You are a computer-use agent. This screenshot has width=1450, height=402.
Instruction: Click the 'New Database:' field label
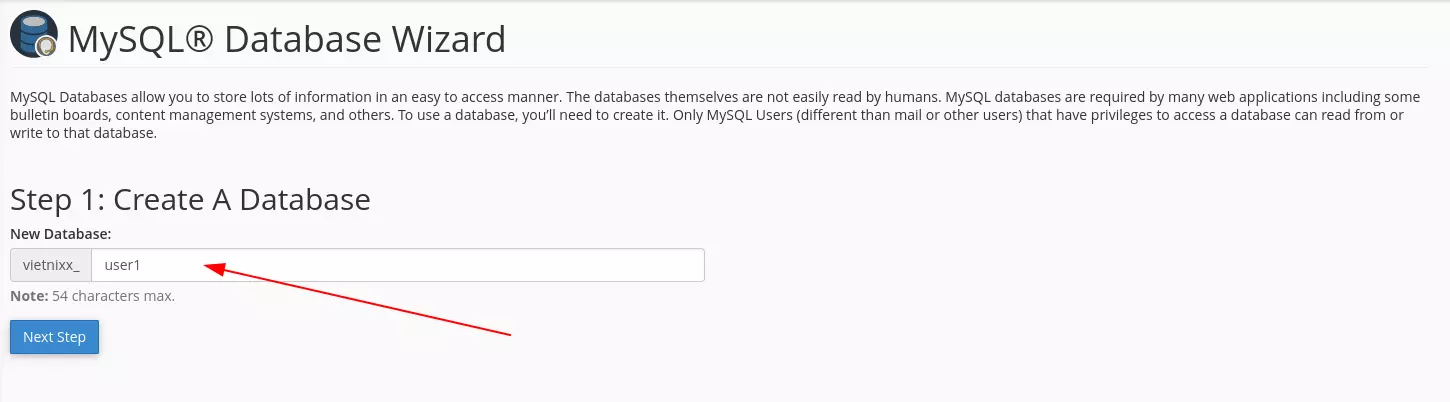60,233
